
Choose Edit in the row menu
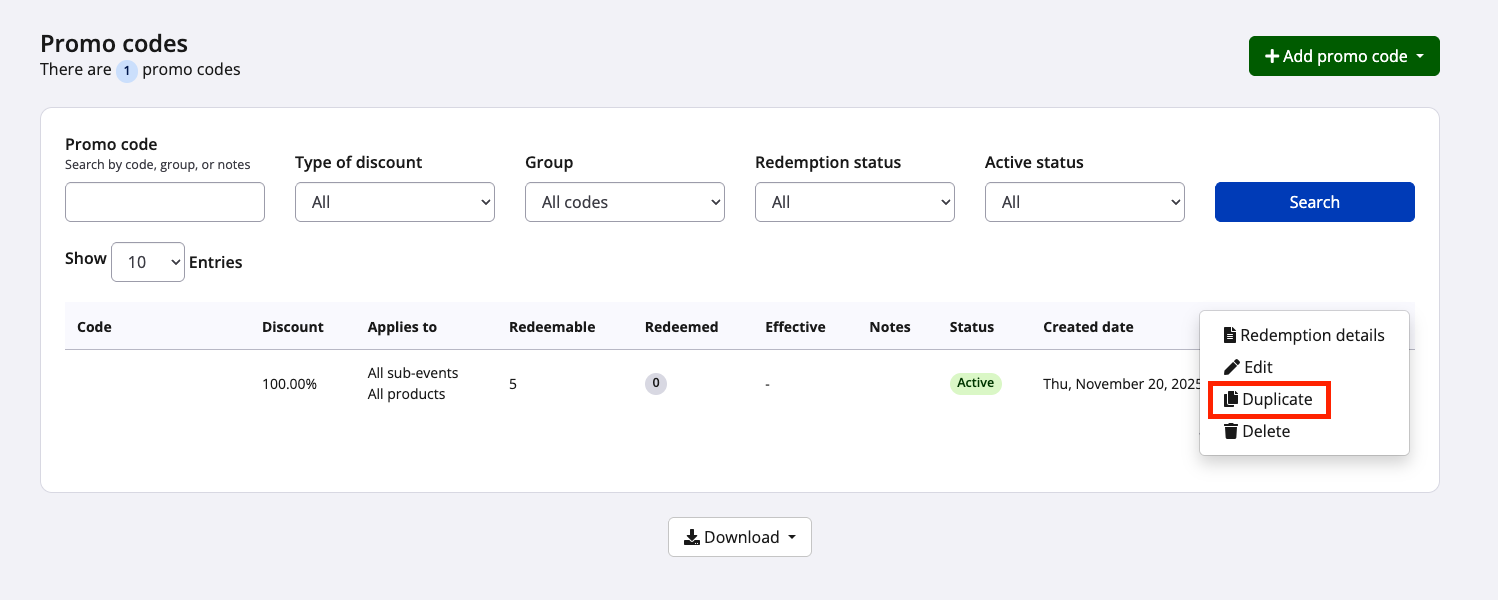coord(1304,367)
